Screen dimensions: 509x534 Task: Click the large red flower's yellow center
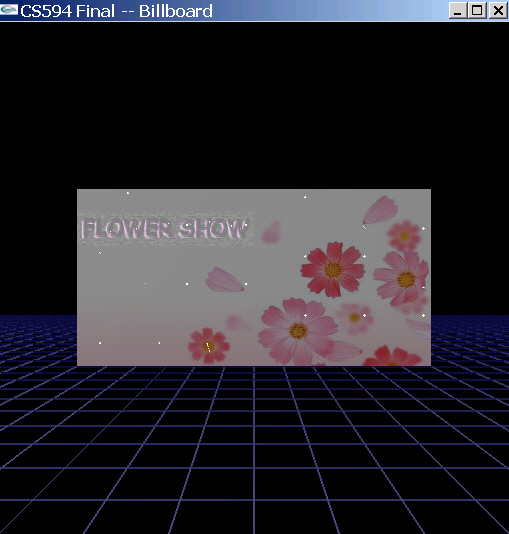click(333, 270)
